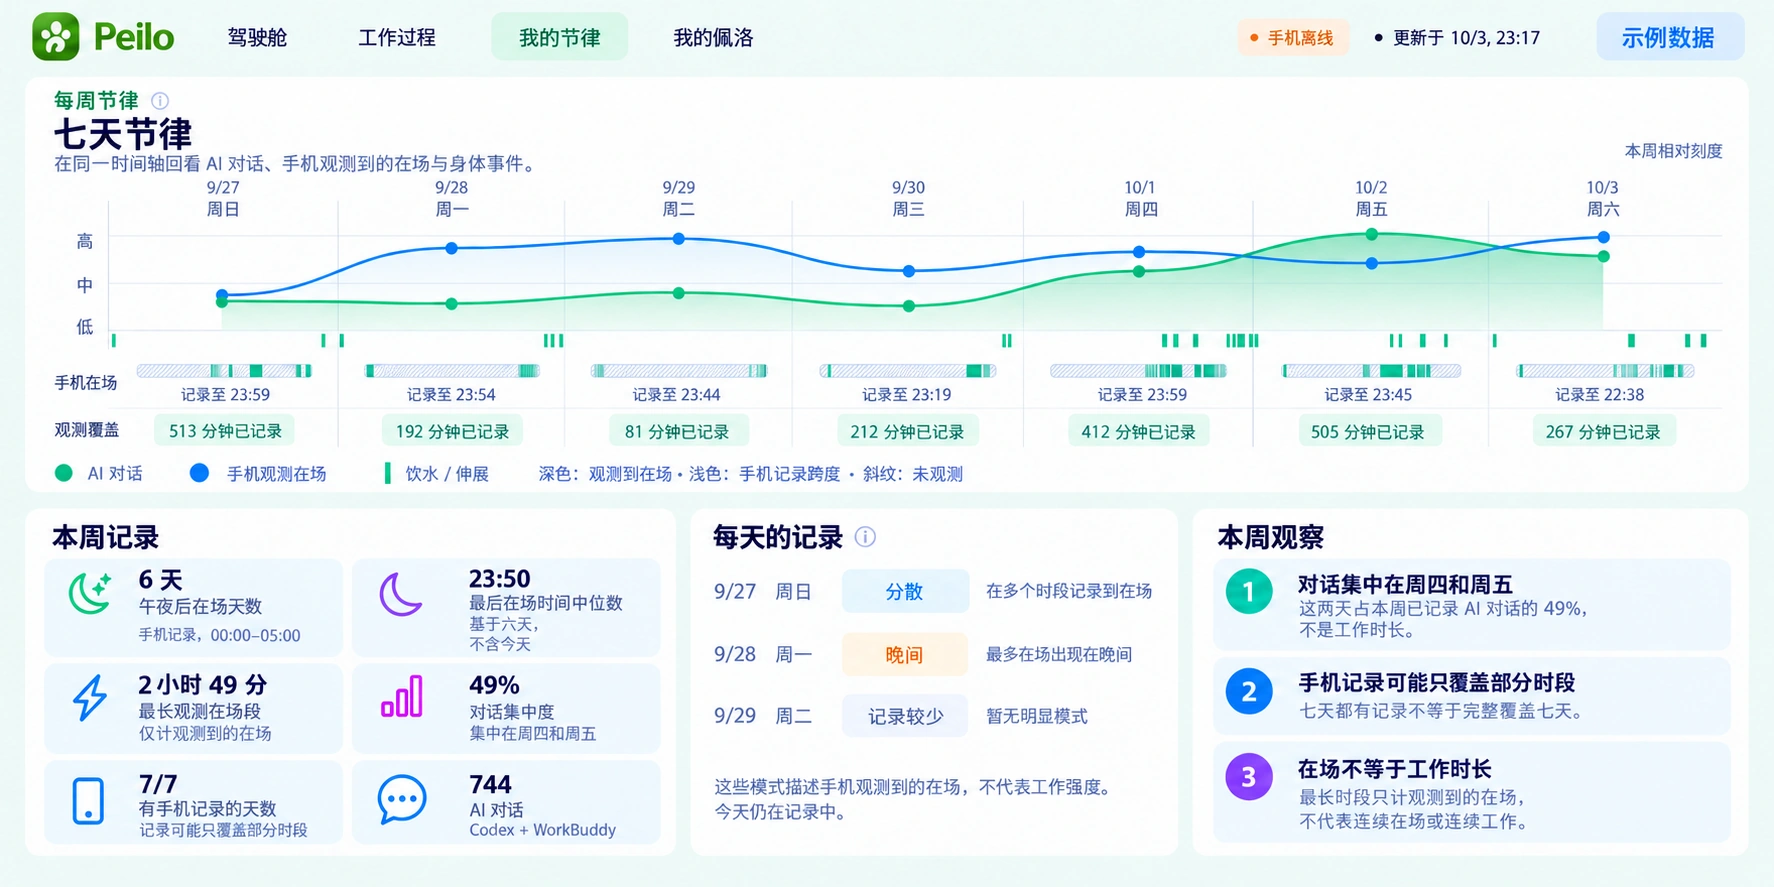
Task: Click the blue number 2 observation badge
Action: [x=1248, y=691]
